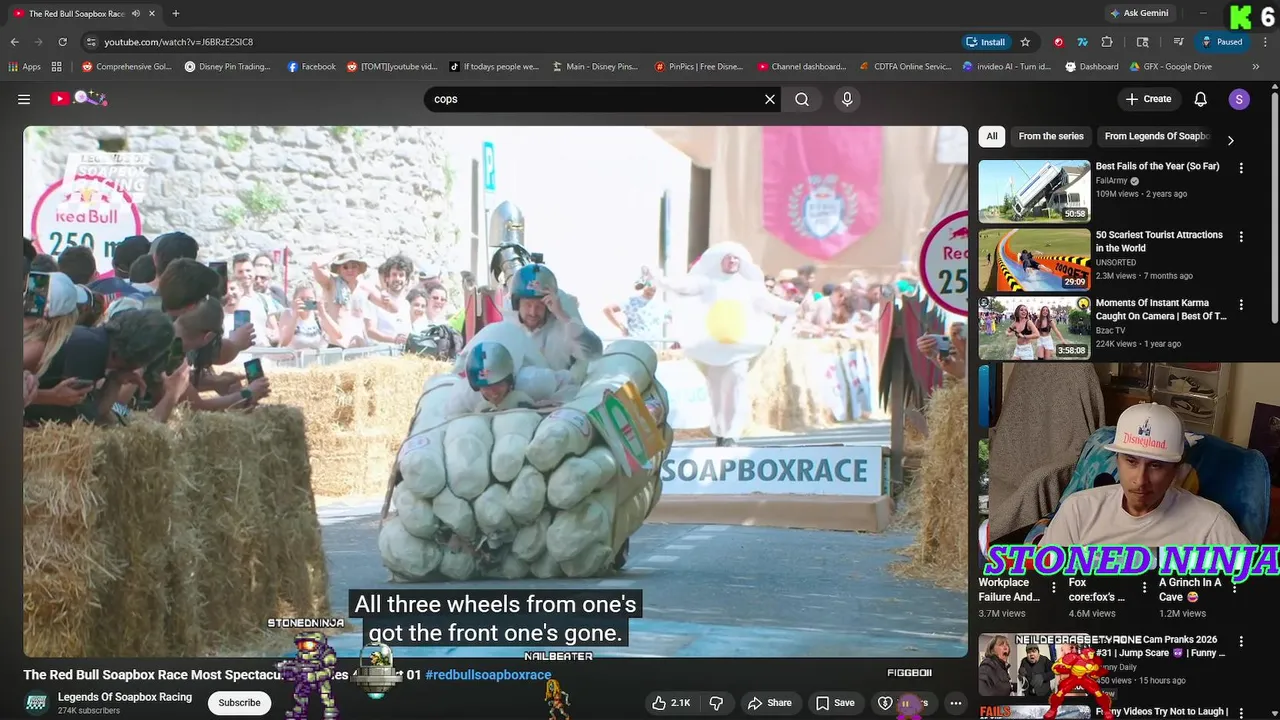The height and width of the screenshot is (720, 1280).
Task: Go back in browser history
Action: tap(15, 42)
